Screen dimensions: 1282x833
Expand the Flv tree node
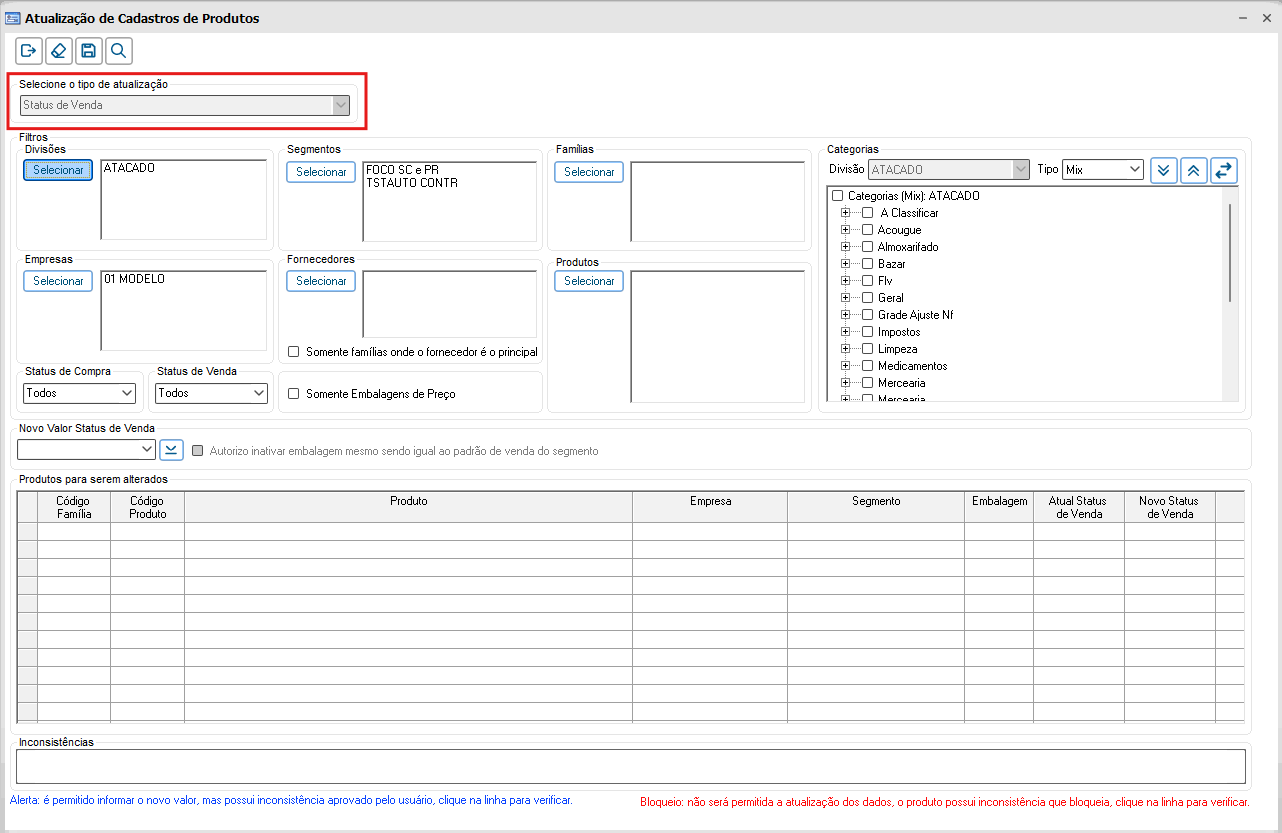coord(846,281)
